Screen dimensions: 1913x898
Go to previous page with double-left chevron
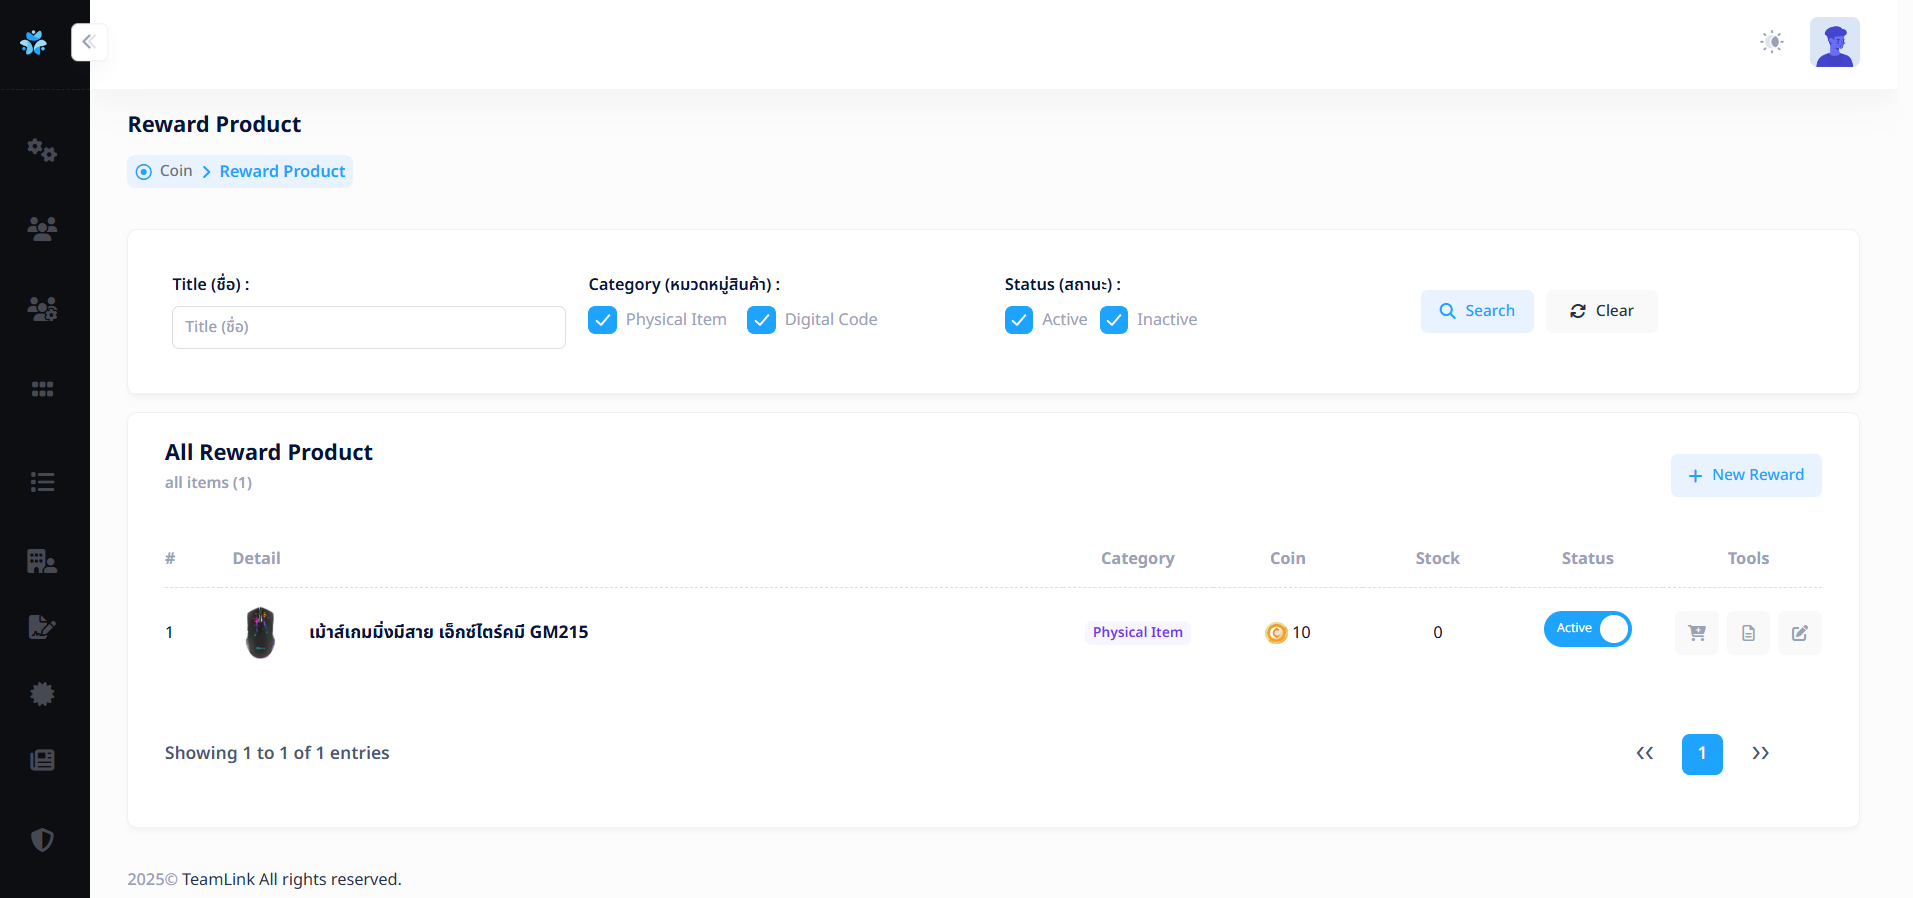(x=1644, y=754)
